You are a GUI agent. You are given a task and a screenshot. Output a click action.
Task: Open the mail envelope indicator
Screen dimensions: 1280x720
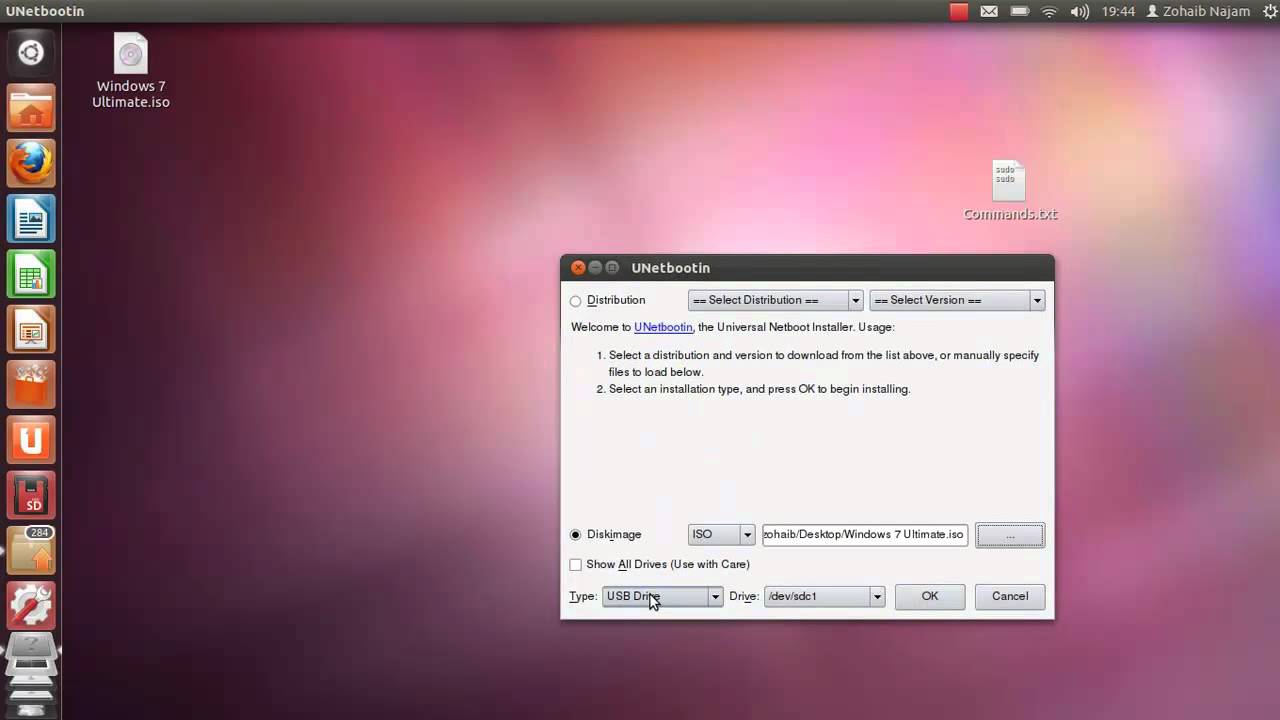pyautogui.click(x=989, y=11)
